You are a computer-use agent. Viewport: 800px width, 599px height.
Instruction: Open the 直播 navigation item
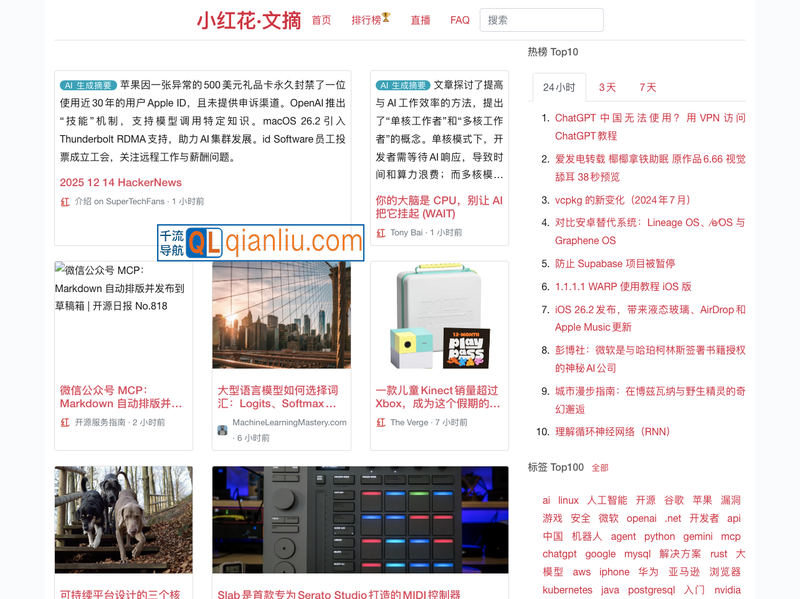[420, 20]
